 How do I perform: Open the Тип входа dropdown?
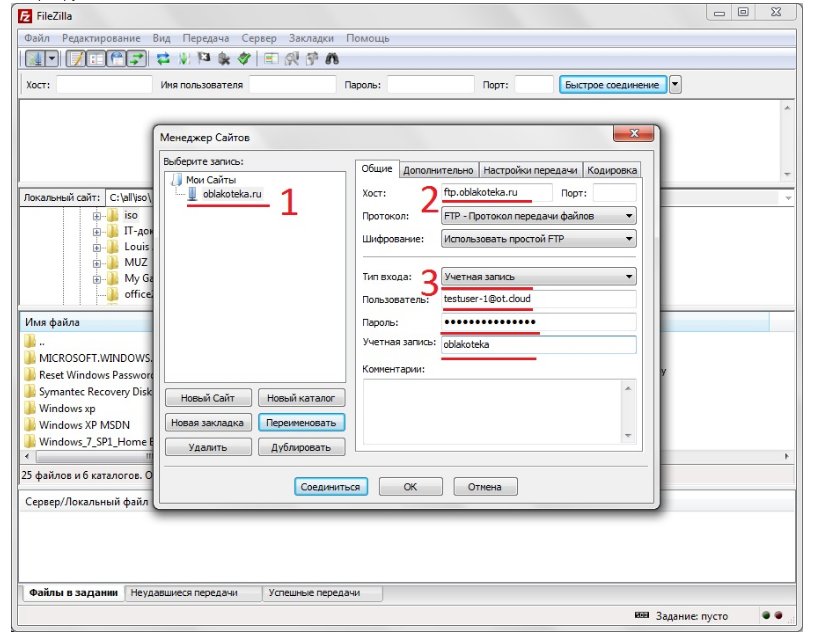point(628,276)
